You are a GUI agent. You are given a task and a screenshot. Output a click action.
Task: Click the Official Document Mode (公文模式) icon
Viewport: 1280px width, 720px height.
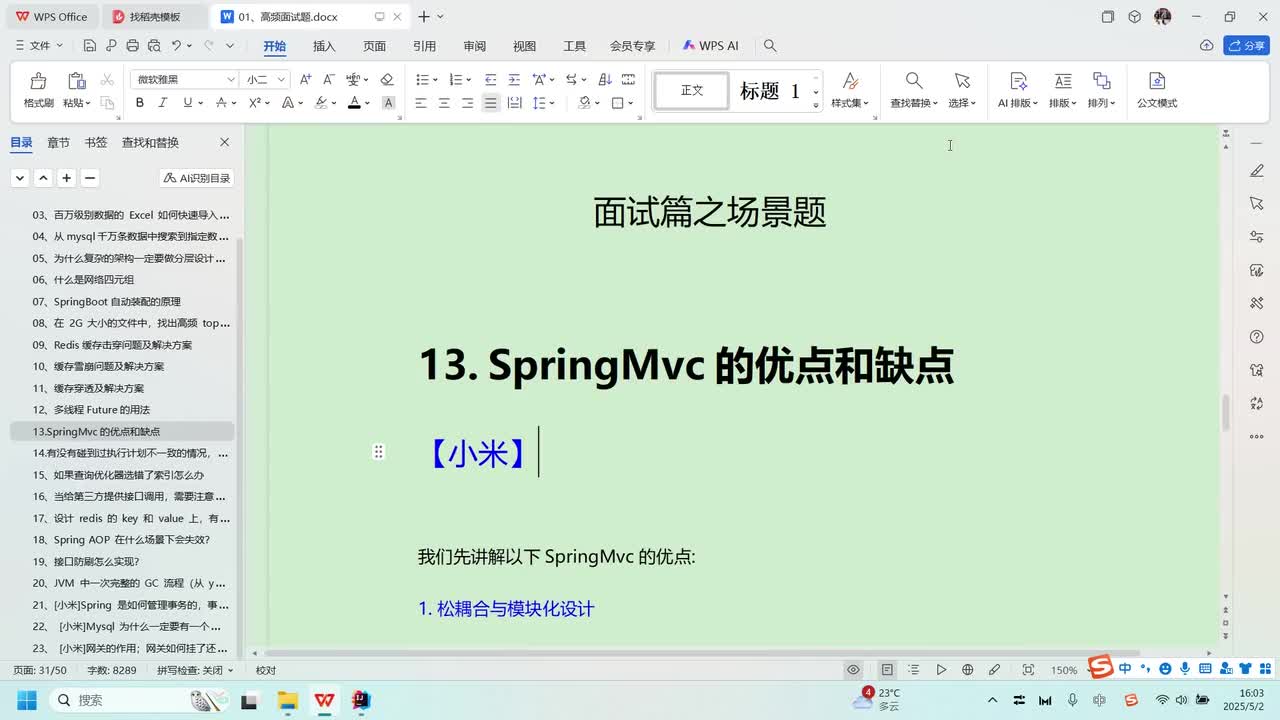click(x=1157, y=81)
